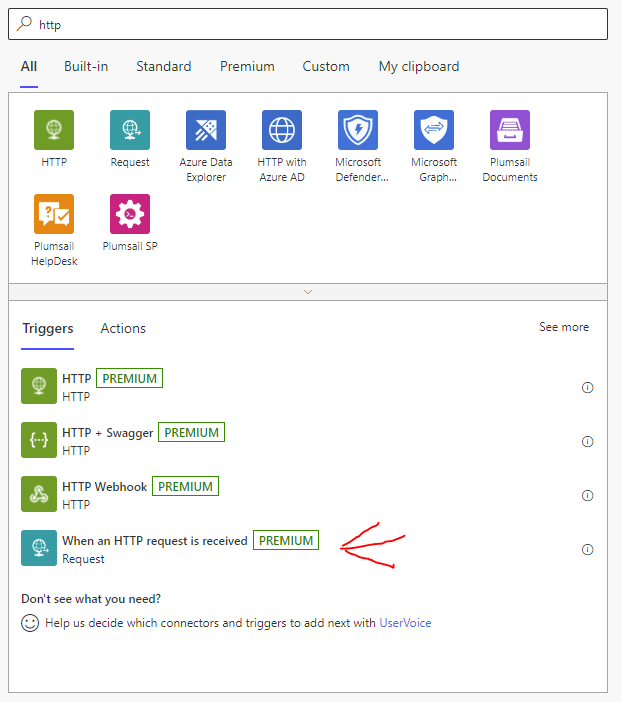The height and width of the screenshot is (702, 622).
Task: Show info for HTTP Webhook trigger
Action: click(x=588, y=496)
